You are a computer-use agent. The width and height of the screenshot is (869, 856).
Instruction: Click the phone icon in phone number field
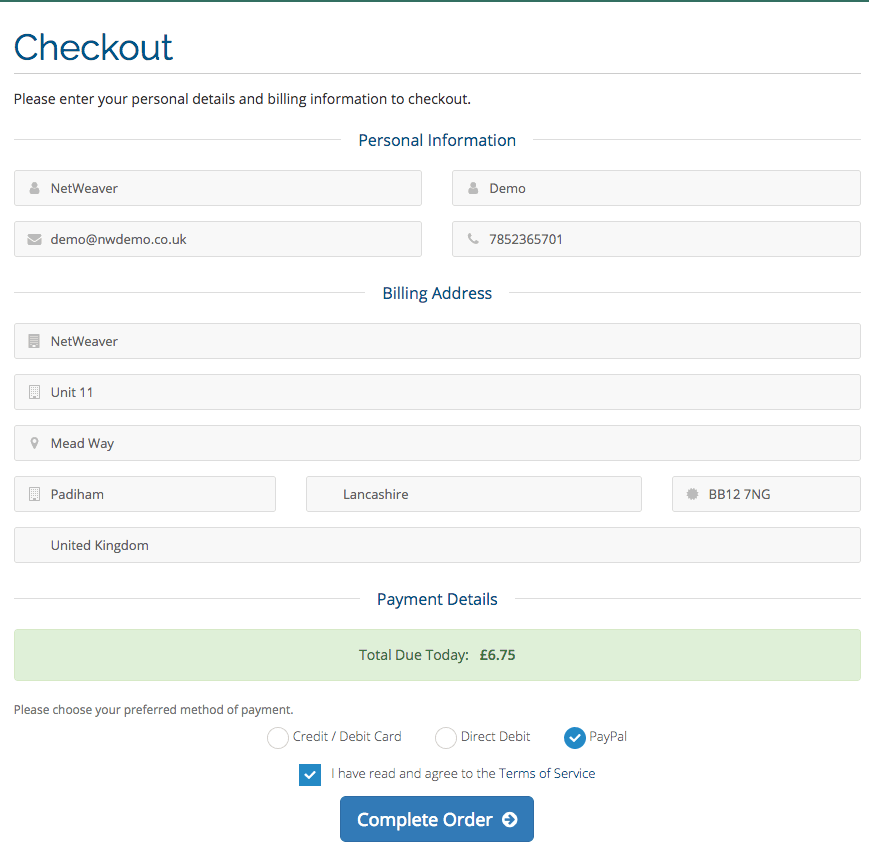click(x=473, y=239)
